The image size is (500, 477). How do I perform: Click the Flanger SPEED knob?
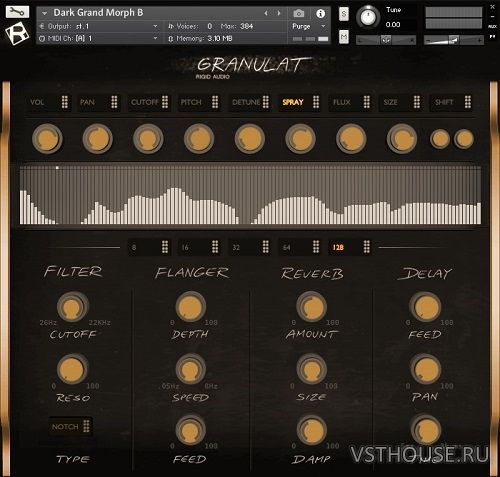point(191,369)
